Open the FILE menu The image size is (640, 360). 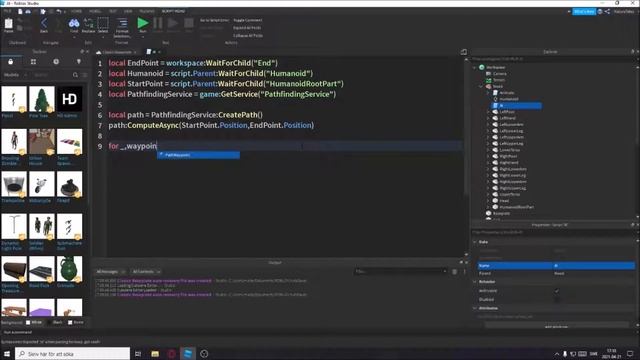coord(7,11)
